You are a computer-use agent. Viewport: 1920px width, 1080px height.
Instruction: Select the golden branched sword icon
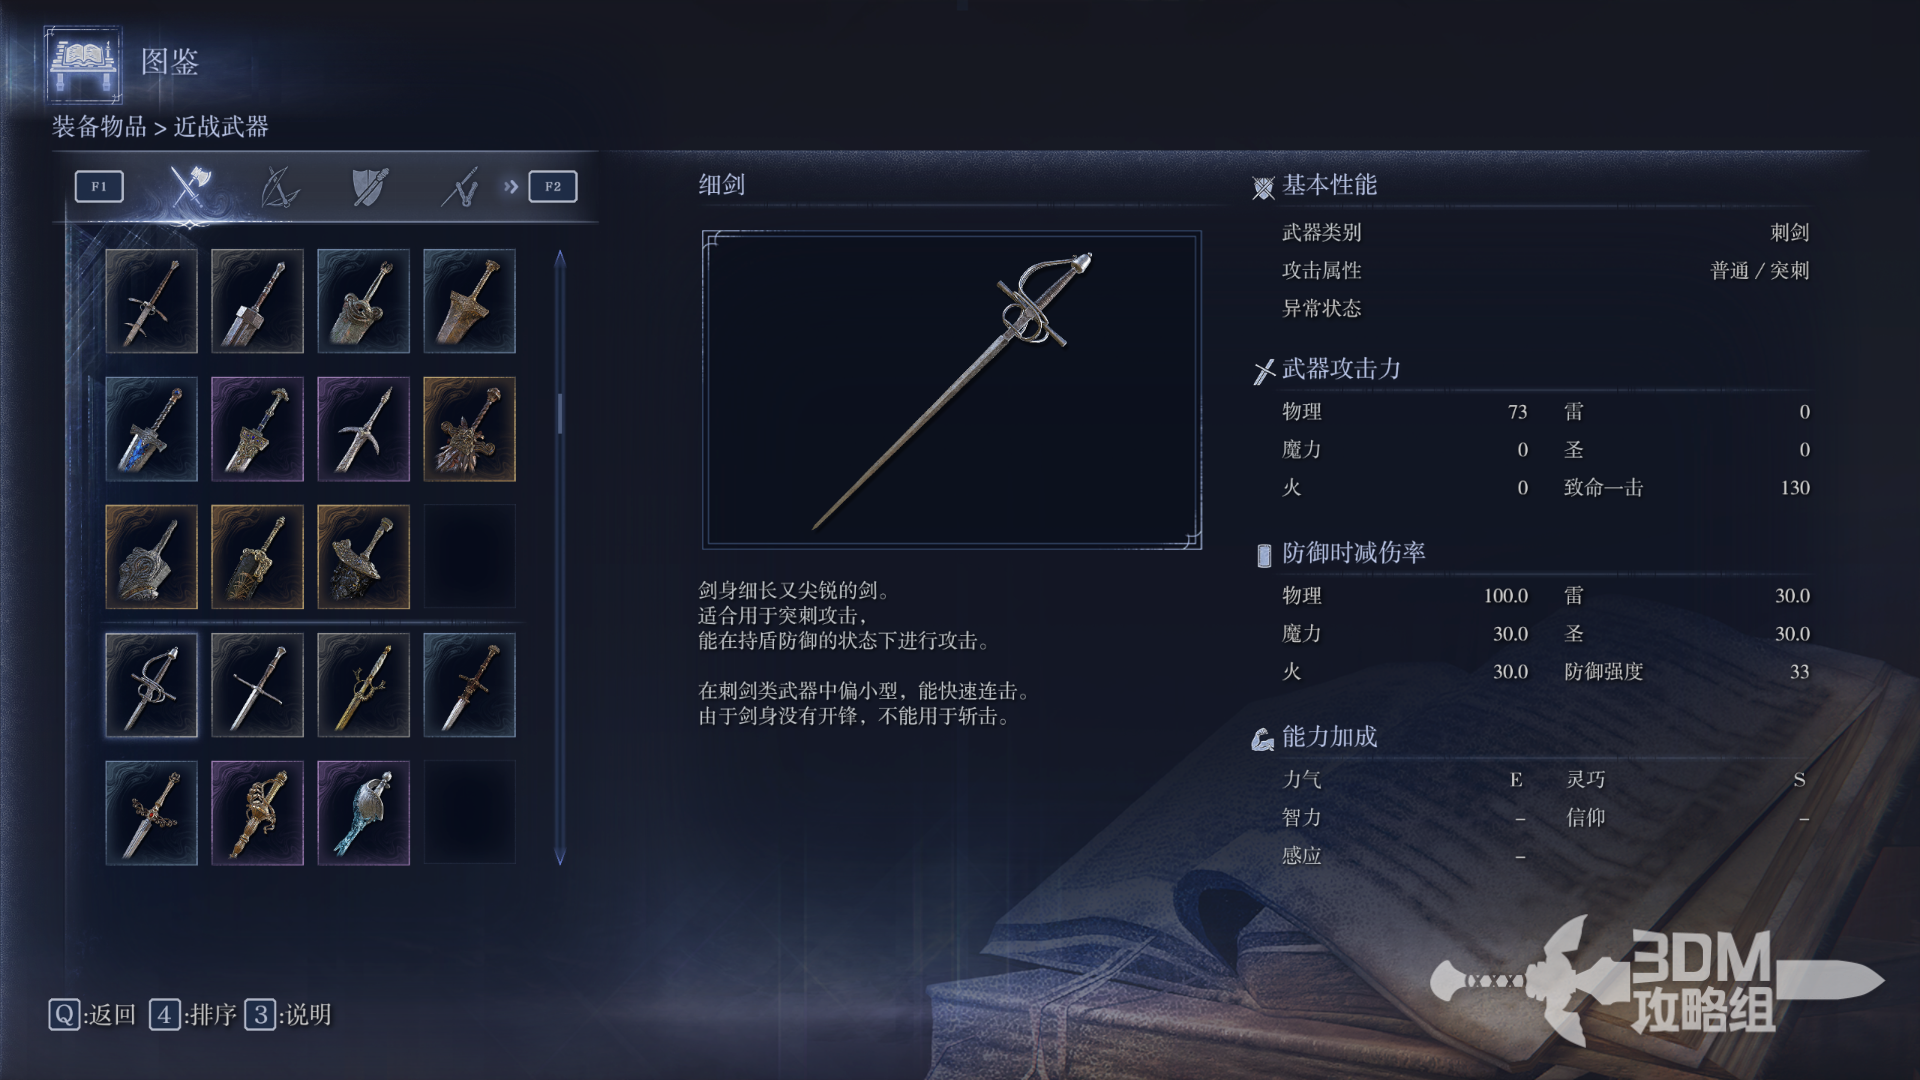363,685
